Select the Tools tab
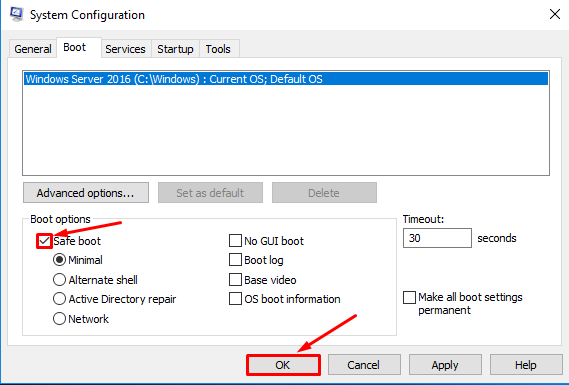 218,49
